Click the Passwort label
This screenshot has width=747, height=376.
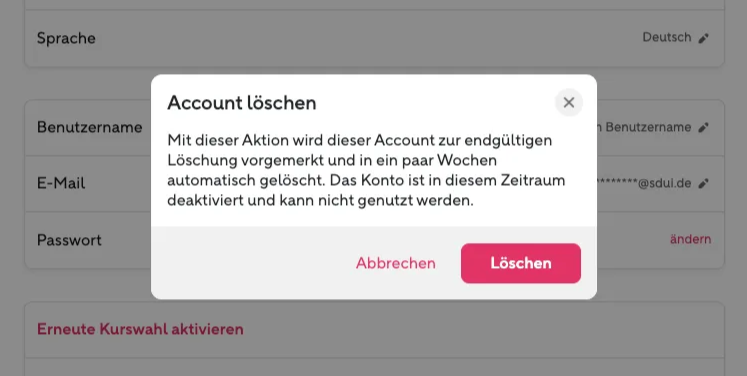[70, 240]
